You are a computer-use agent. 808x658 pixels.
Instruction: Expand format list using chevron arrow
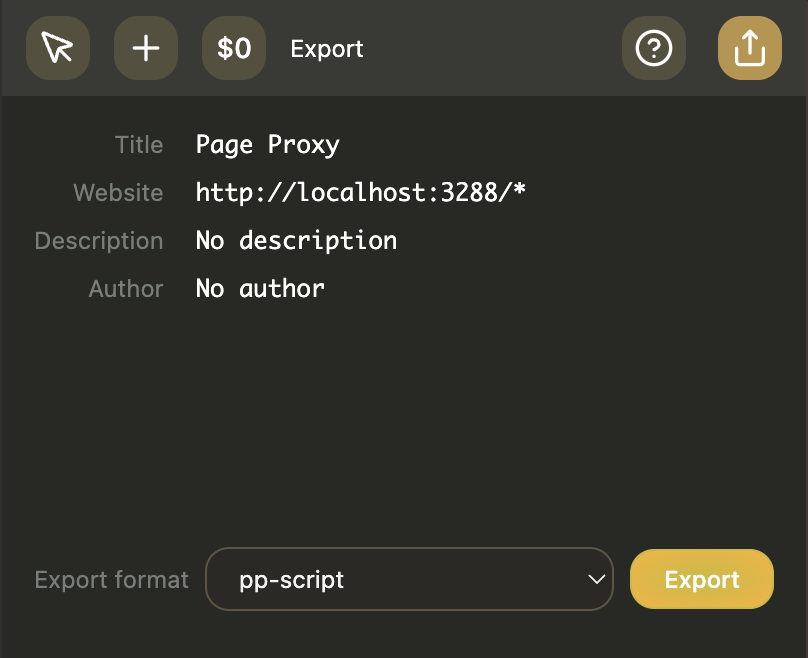(597, 579)
